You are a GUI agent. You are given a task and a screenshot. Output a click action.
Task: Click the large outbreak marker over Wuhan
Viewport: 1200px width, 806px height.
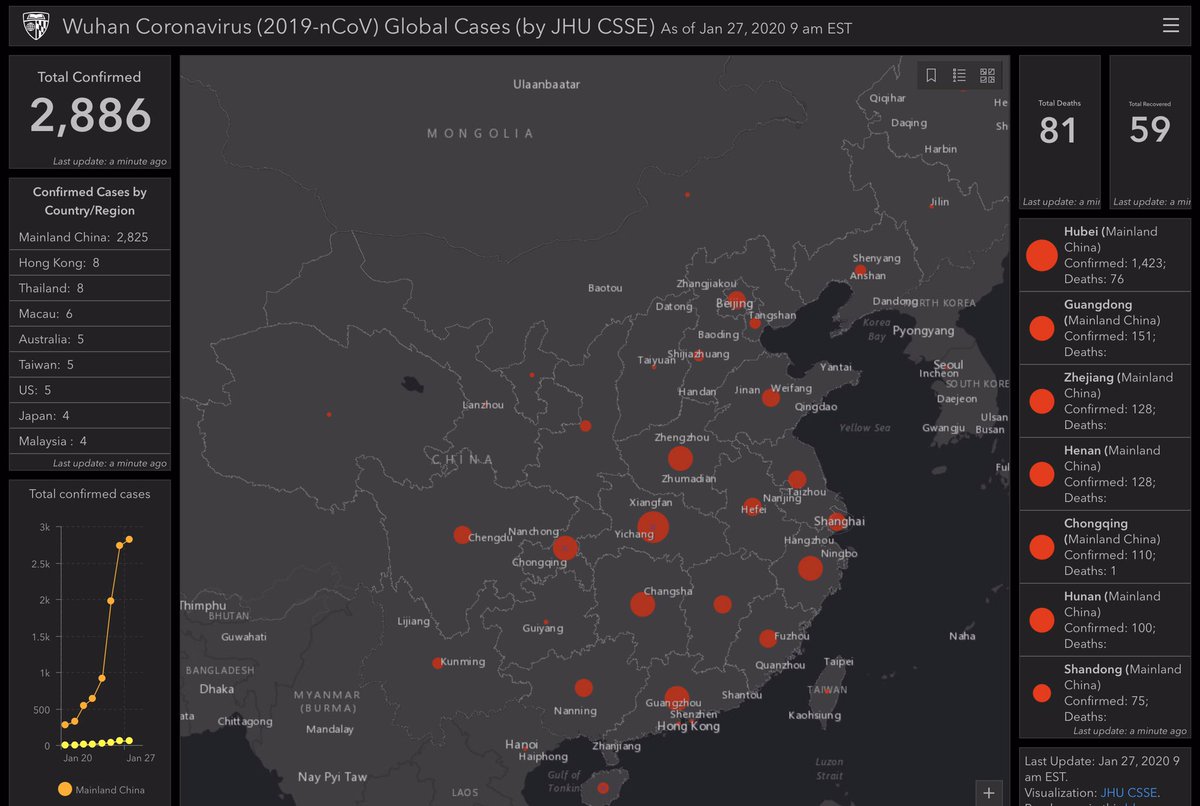coord(653,527)
